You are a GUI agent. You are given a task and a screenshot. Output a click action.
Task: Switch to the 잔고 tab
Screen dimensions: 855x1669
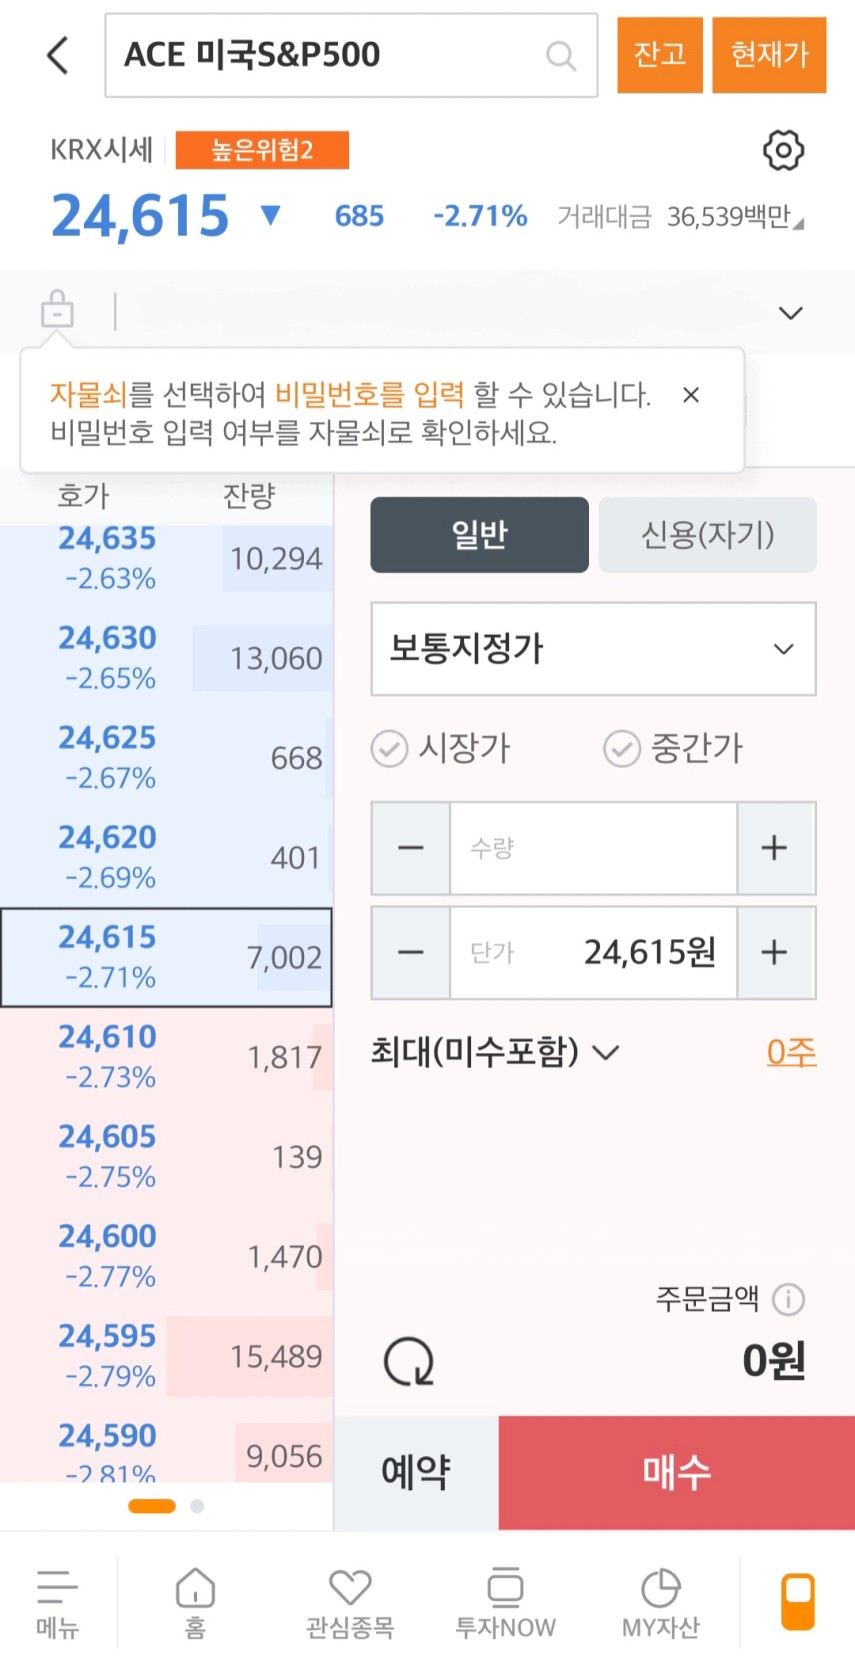pyautogui.click(x=659, y=55)
